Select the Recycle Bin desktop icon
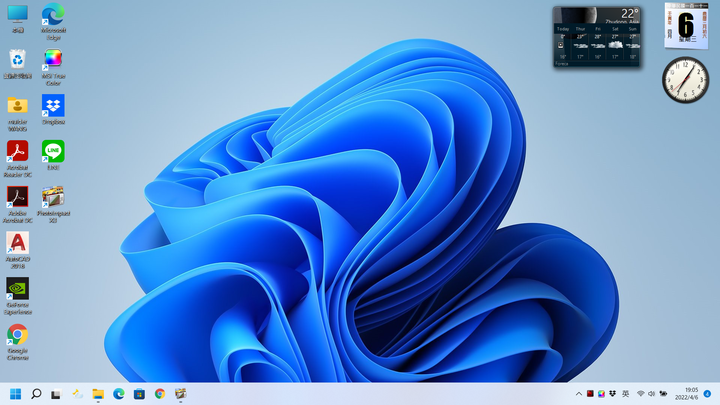The height and width of the screenshot is (405, 720). (x=17, y=64)
